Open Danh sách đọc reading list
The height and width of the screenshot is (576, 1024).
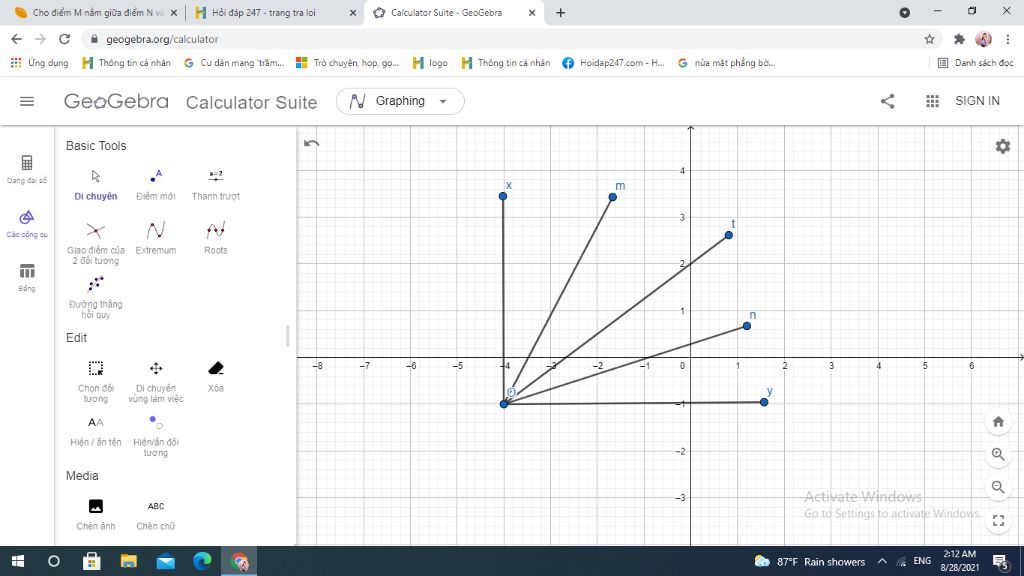[976, 63]
